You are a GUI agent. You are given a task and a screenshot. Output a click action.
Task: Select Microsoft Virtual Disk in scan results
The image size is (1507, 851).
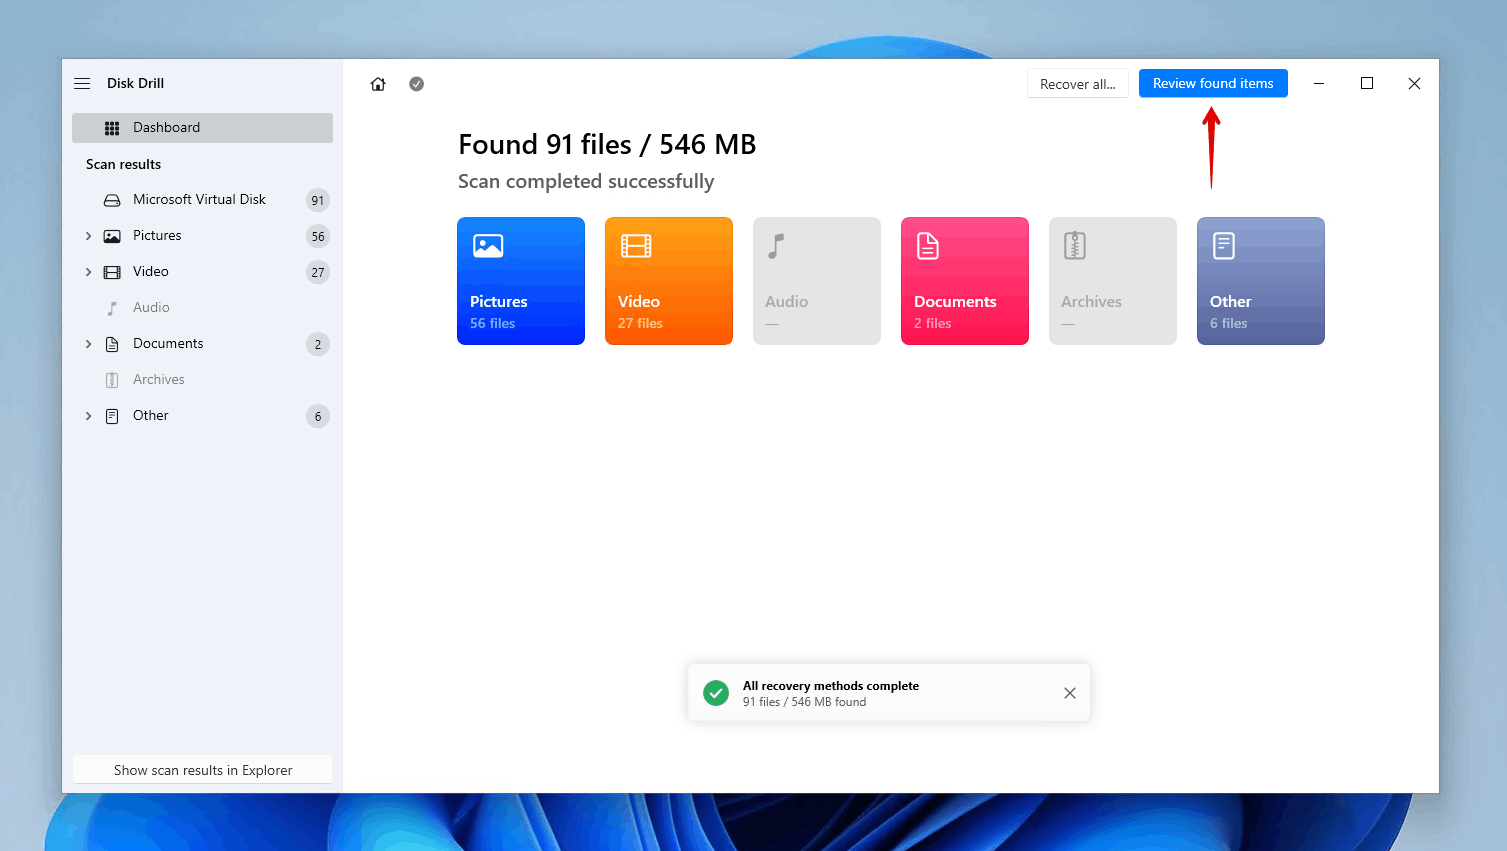(x=199, y=200)
